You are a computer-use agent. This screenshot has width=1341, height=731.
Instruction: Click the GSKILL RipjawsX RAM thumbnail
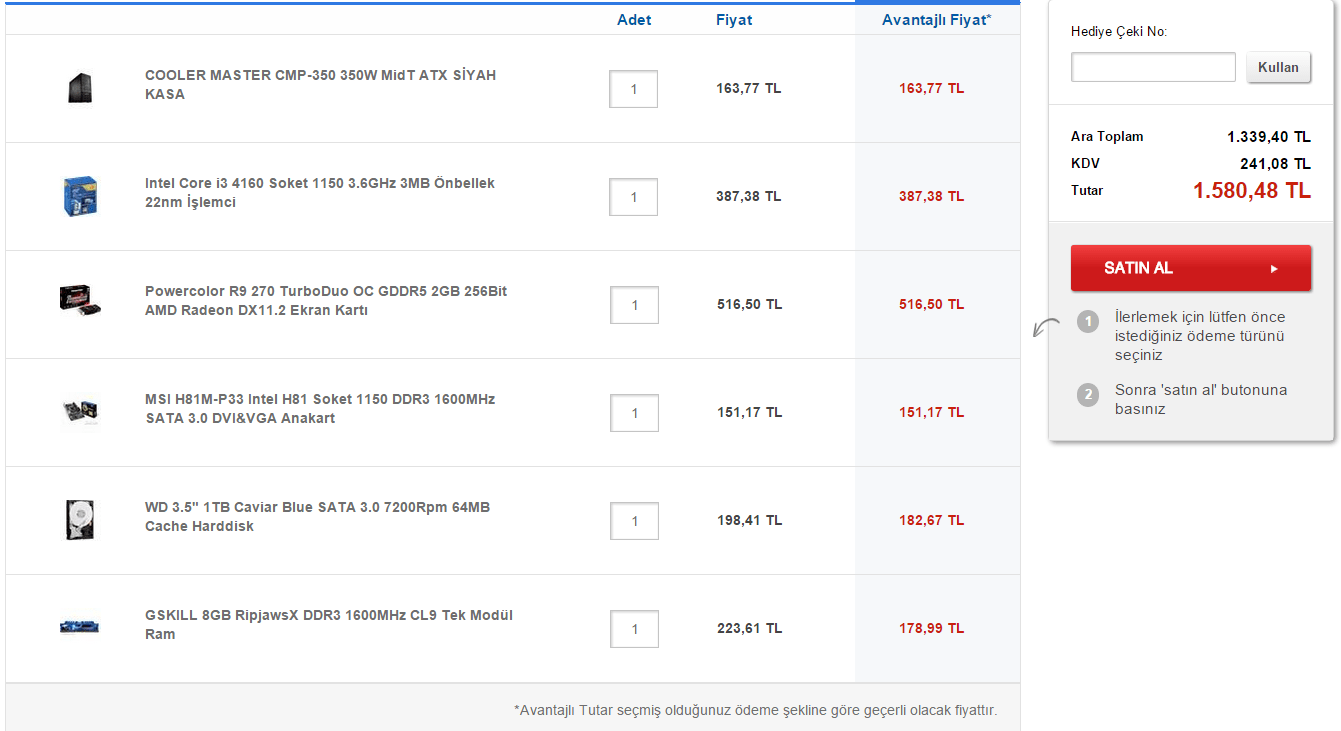80,626
